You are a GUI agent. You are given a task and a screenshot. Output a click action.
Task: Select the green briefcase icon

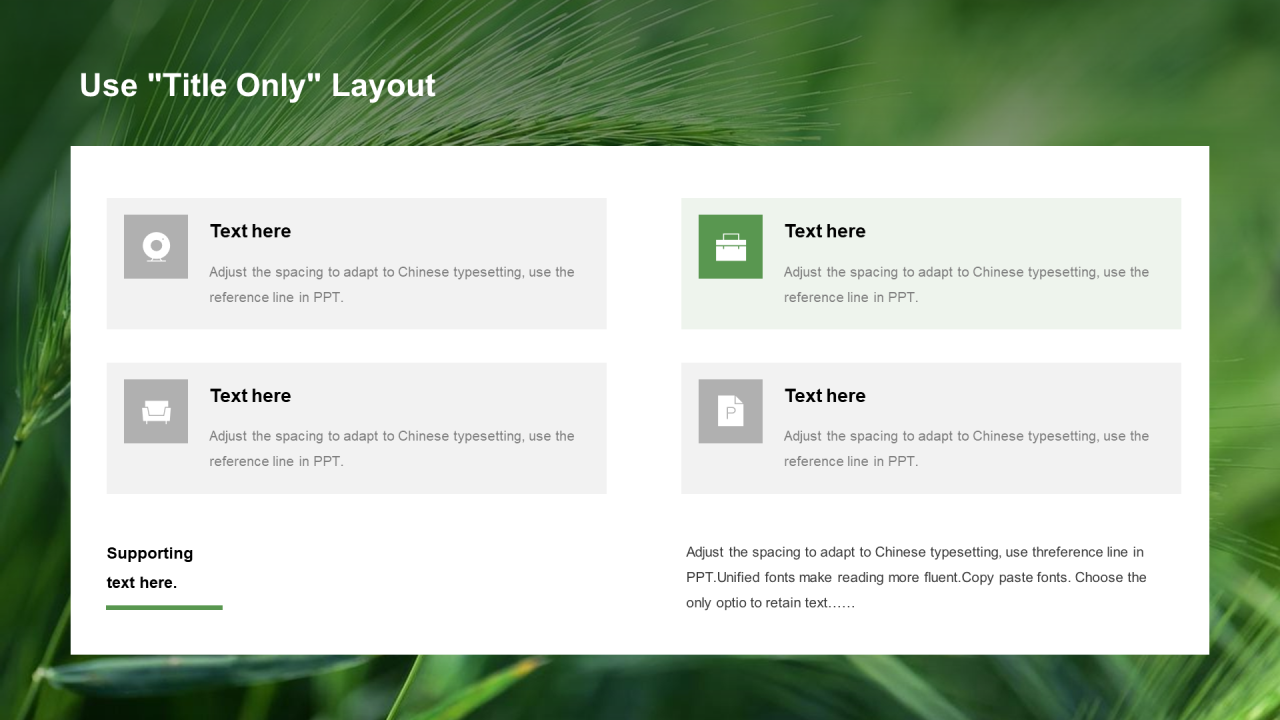tap(730, 246)
